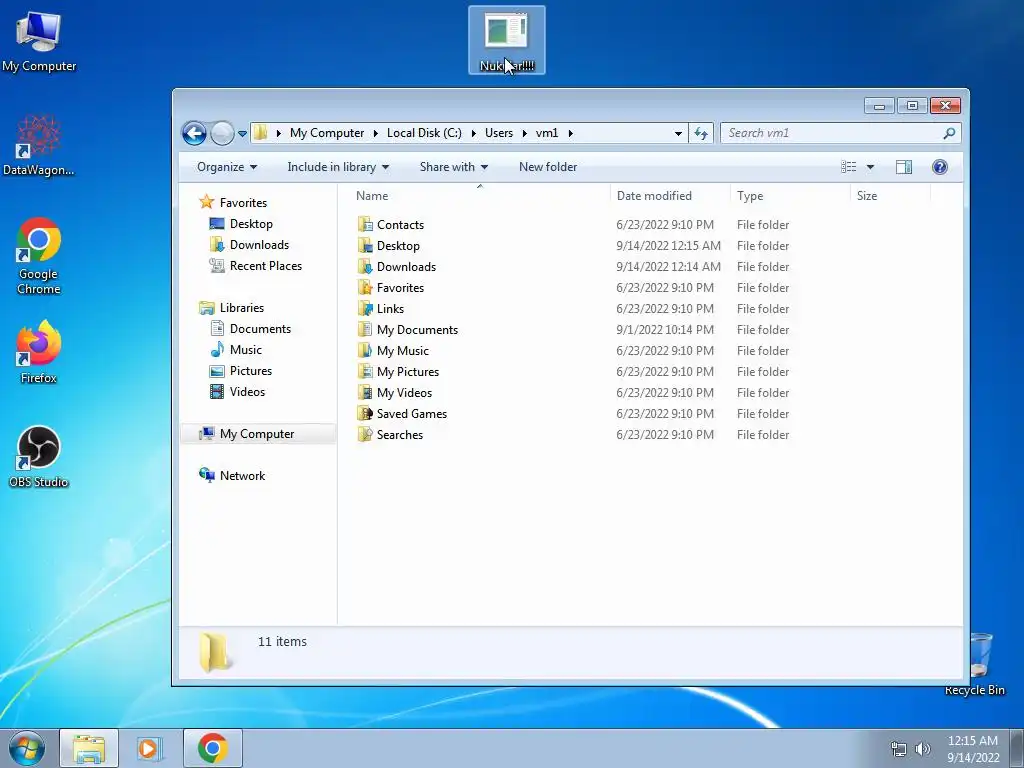Select My Computer in navigation pane

pos(257,434)
